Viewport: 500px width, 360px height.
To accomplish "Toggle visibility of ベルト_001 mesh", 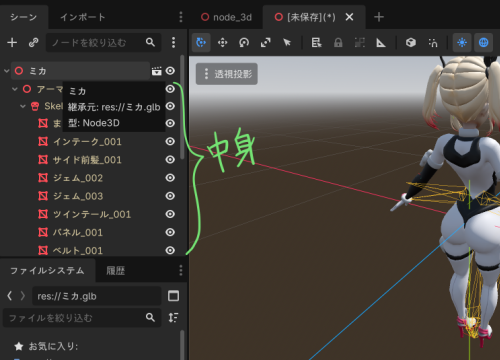I will (170, 250).
